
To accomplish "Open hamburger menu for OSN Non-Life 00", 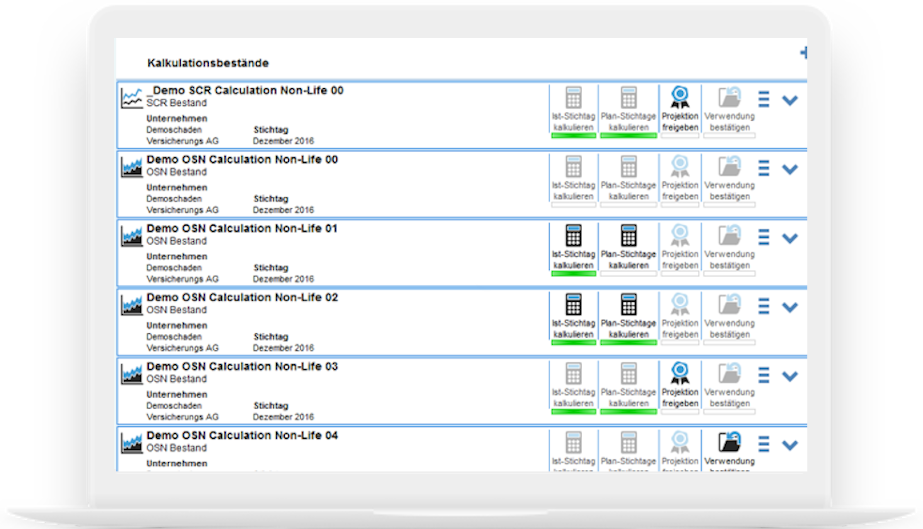I will point(763,169).
